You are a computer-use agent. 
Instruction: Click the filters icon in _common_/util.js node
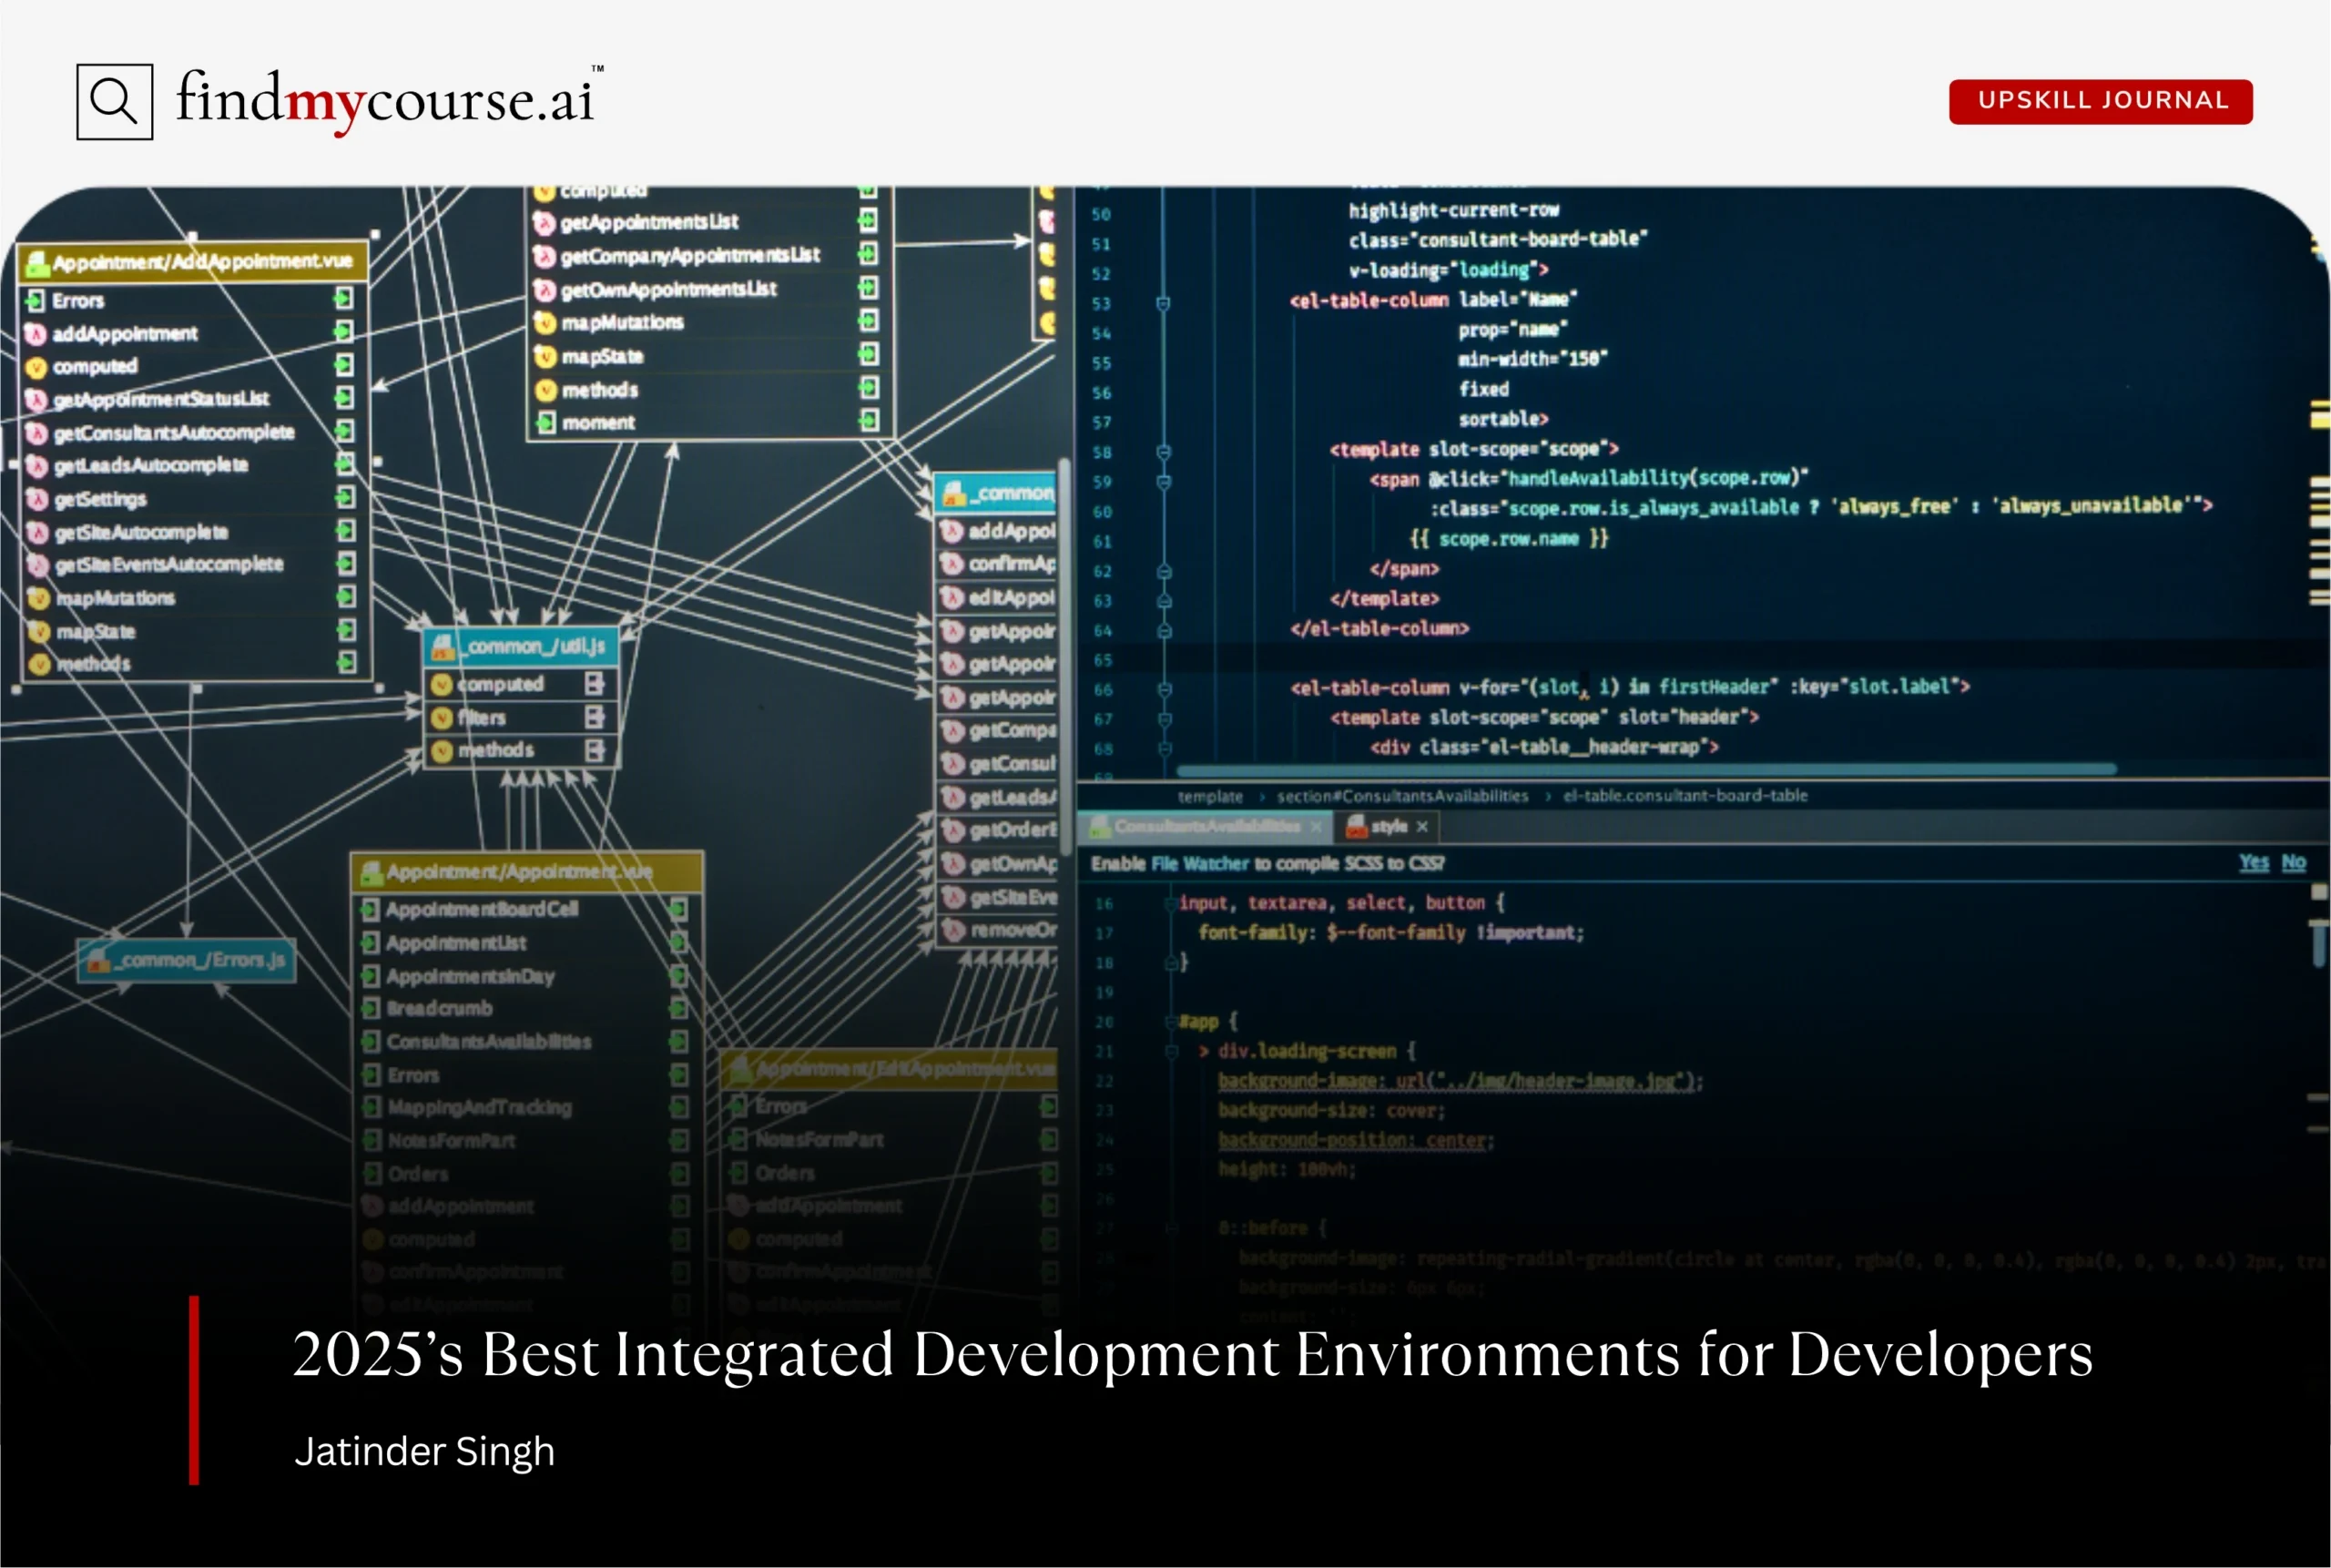point(441,717)
